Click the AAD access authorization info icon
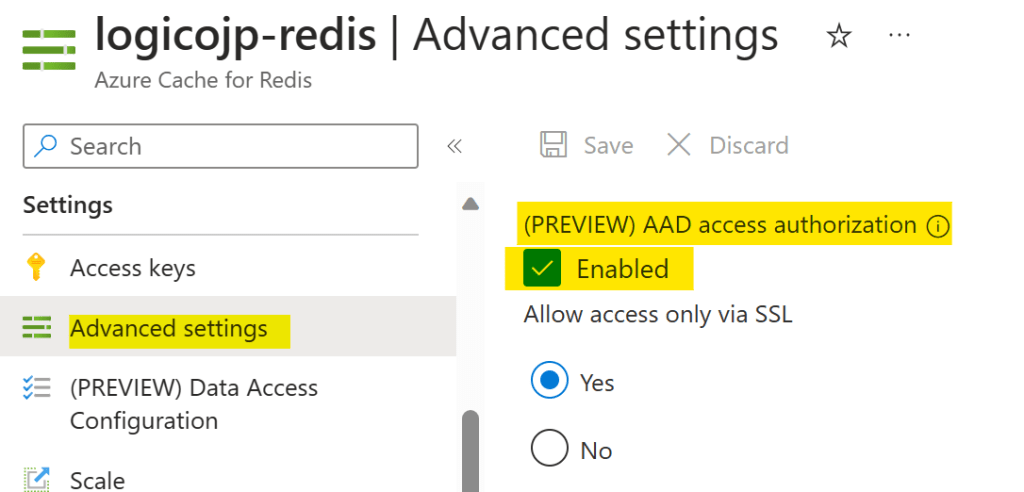Image resolution: width=1024 pixels, height=492 pixels. click(x=937, y=226)
